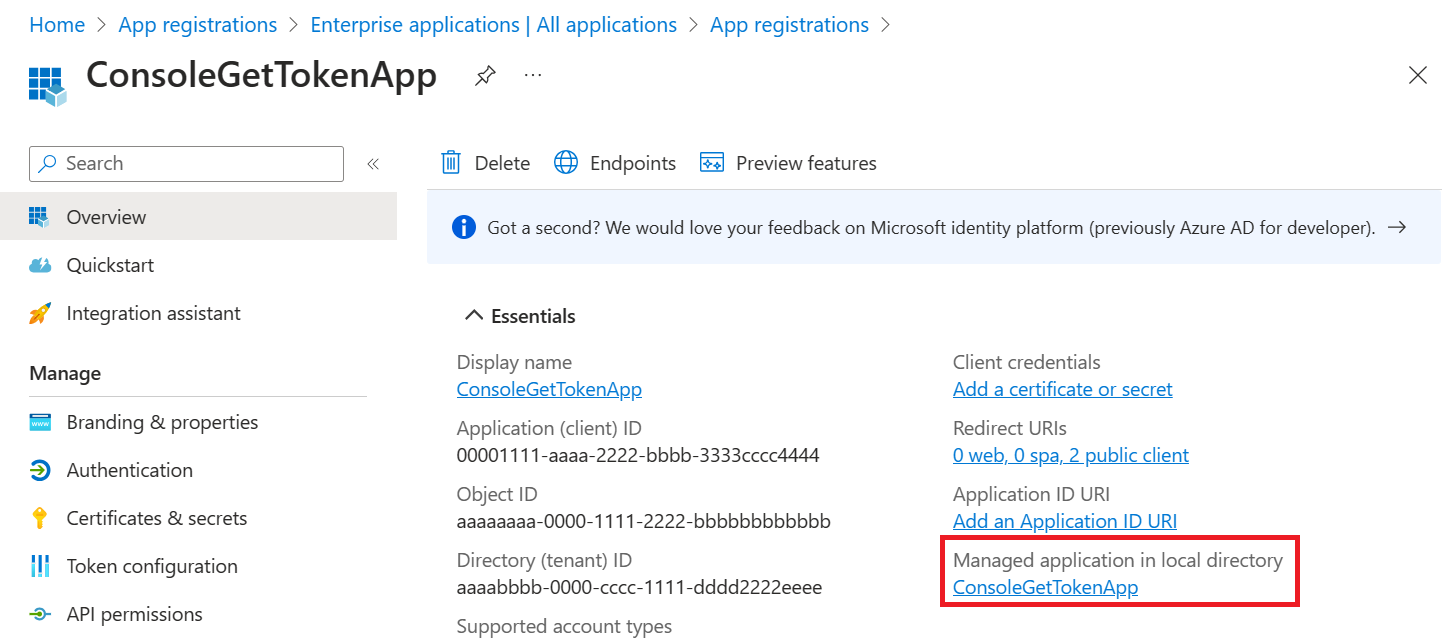This screenshot has width=1444, height=640.
Task: Open the page options ellipsis menu
Action: (x=532, y=75)
